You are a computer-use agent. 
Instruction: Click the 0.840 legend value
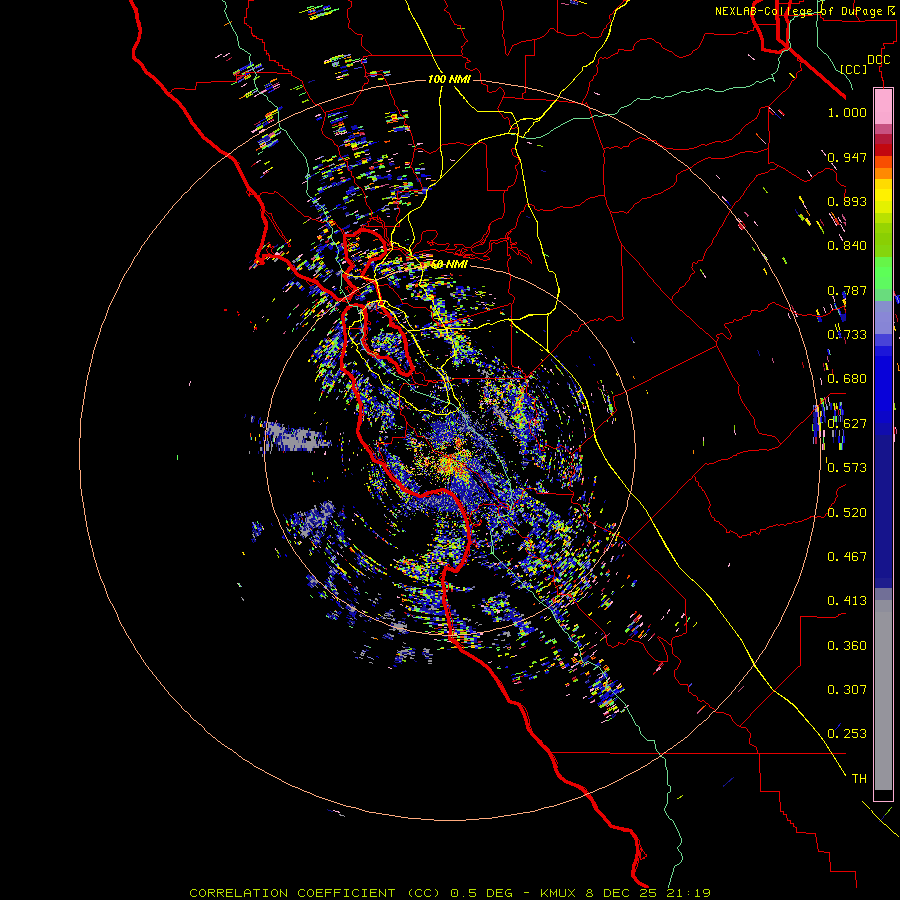pos(847,246)
